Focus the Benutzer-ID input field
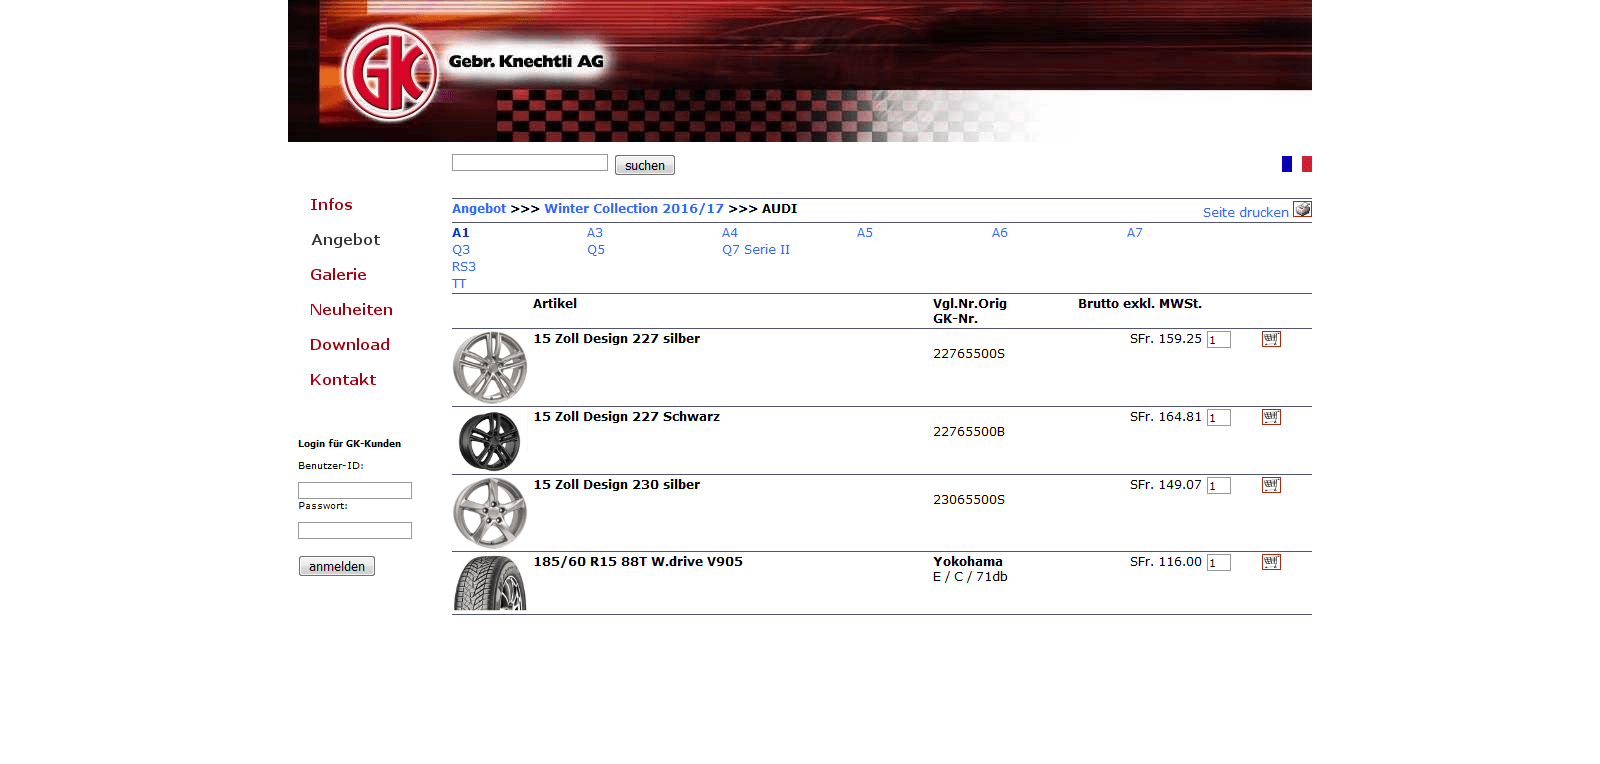Viewport: 1600px width, 764px height. 354,491
